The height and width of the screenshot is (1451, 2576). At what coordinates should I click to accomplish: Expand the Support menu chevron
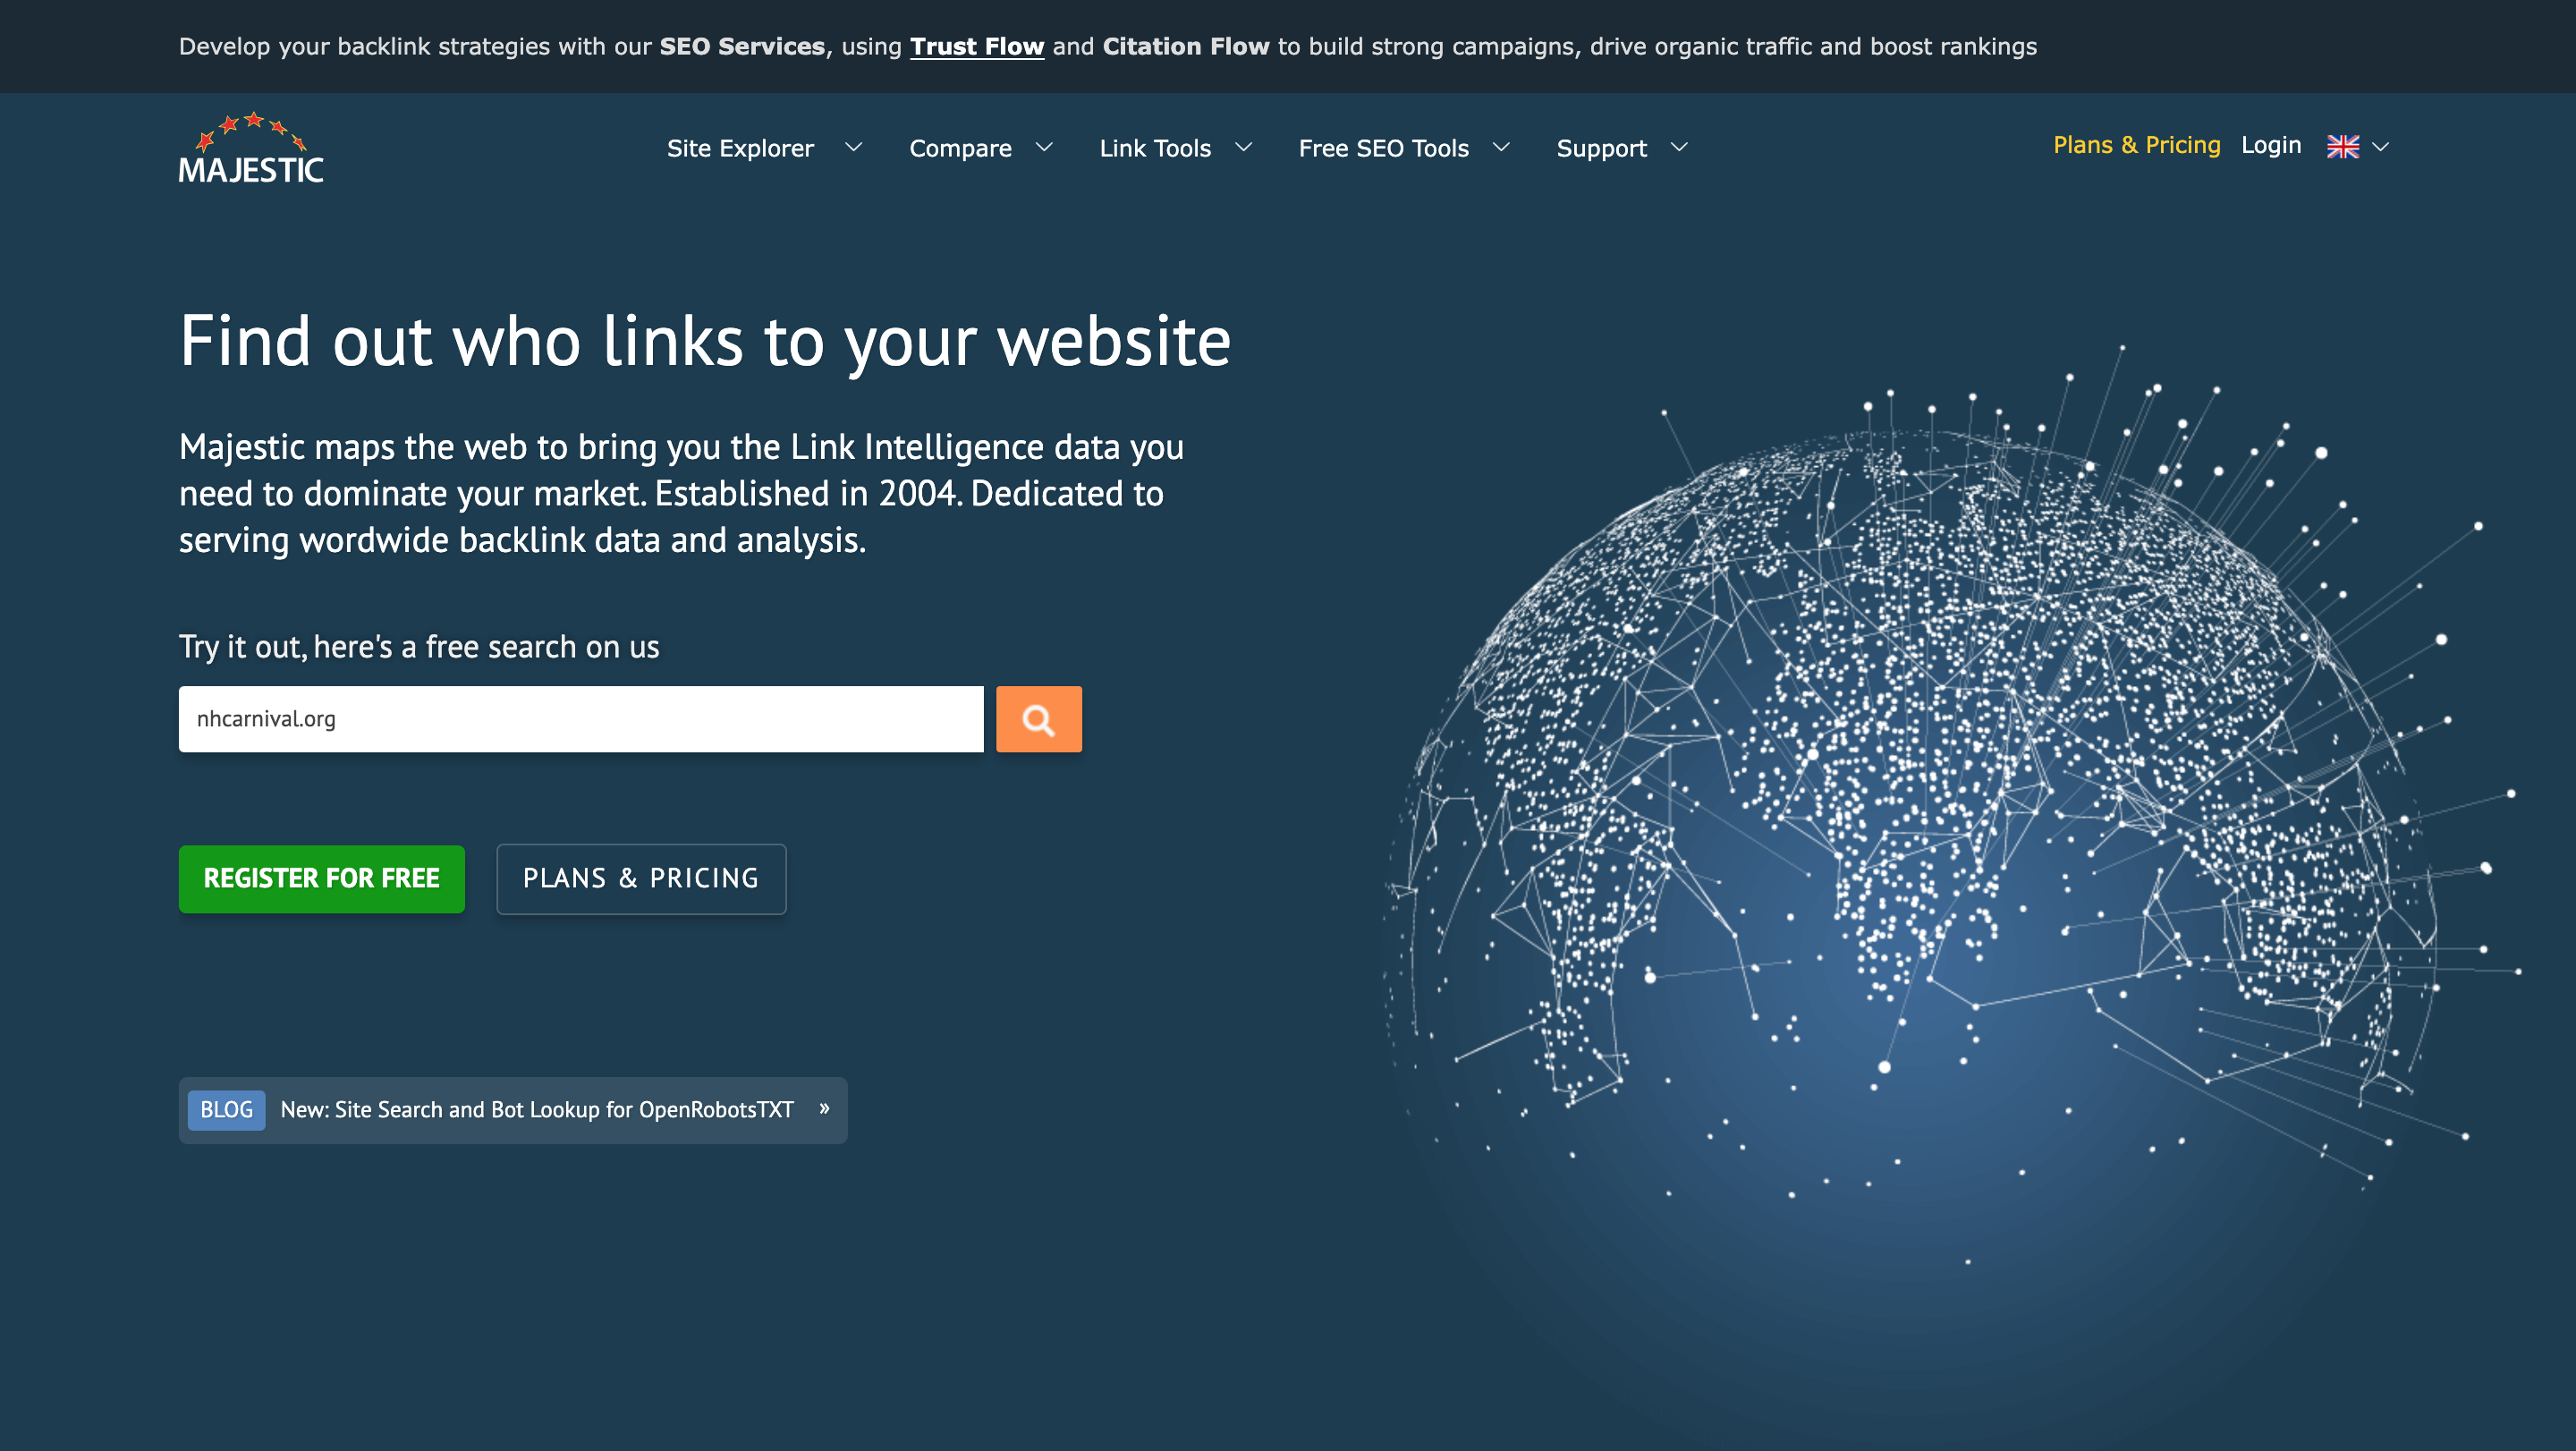1679,147
